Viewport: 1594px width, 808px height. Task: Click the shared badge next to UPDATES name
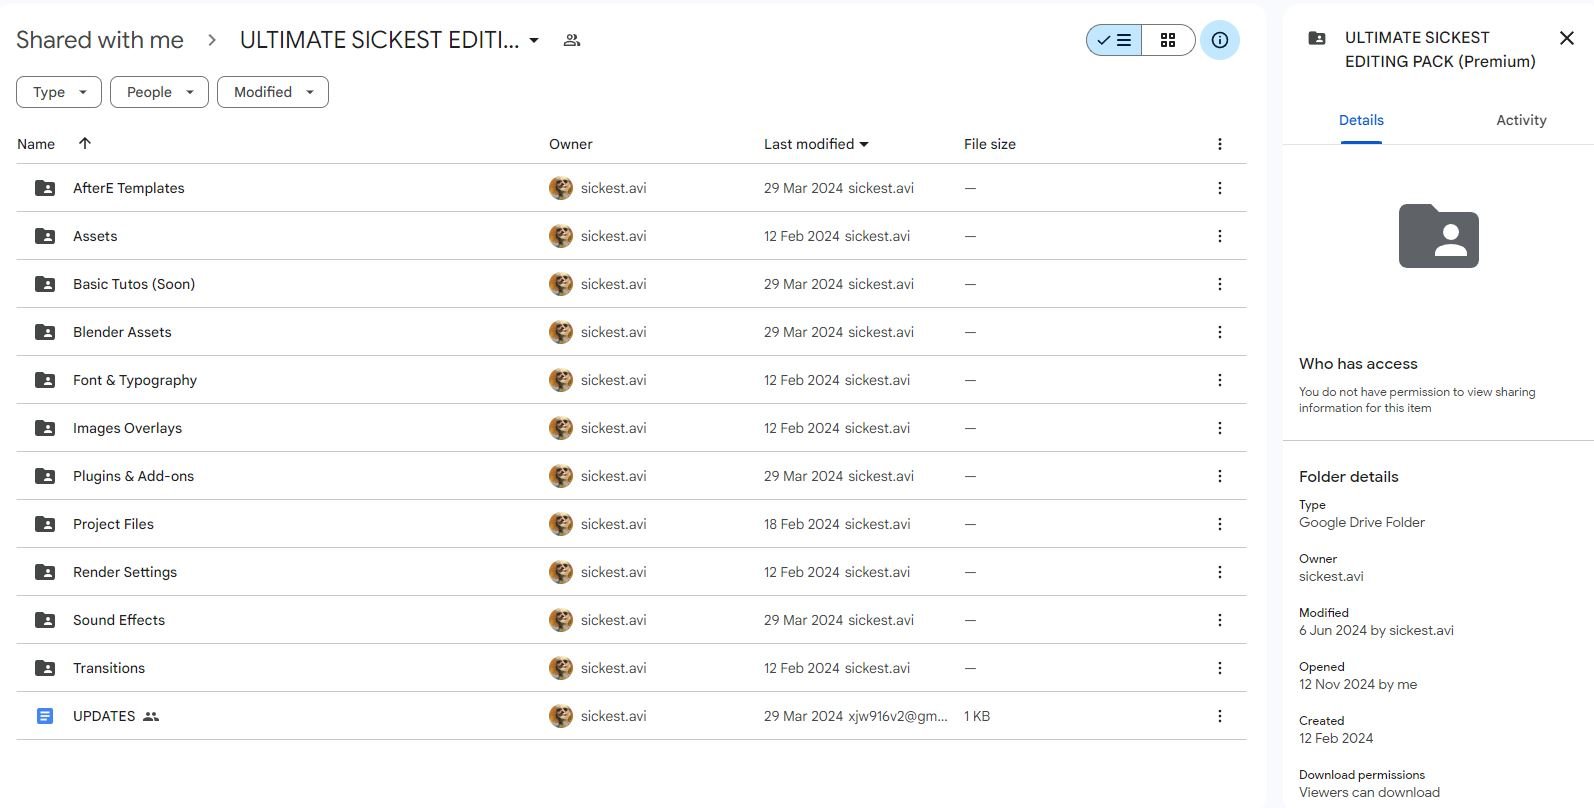151,716
